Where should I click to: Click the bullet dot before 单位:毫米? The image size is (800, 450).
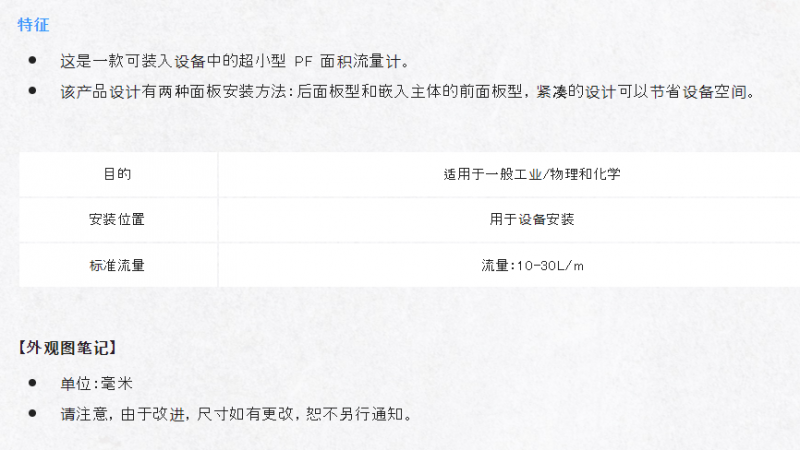[x=33, y=382]
